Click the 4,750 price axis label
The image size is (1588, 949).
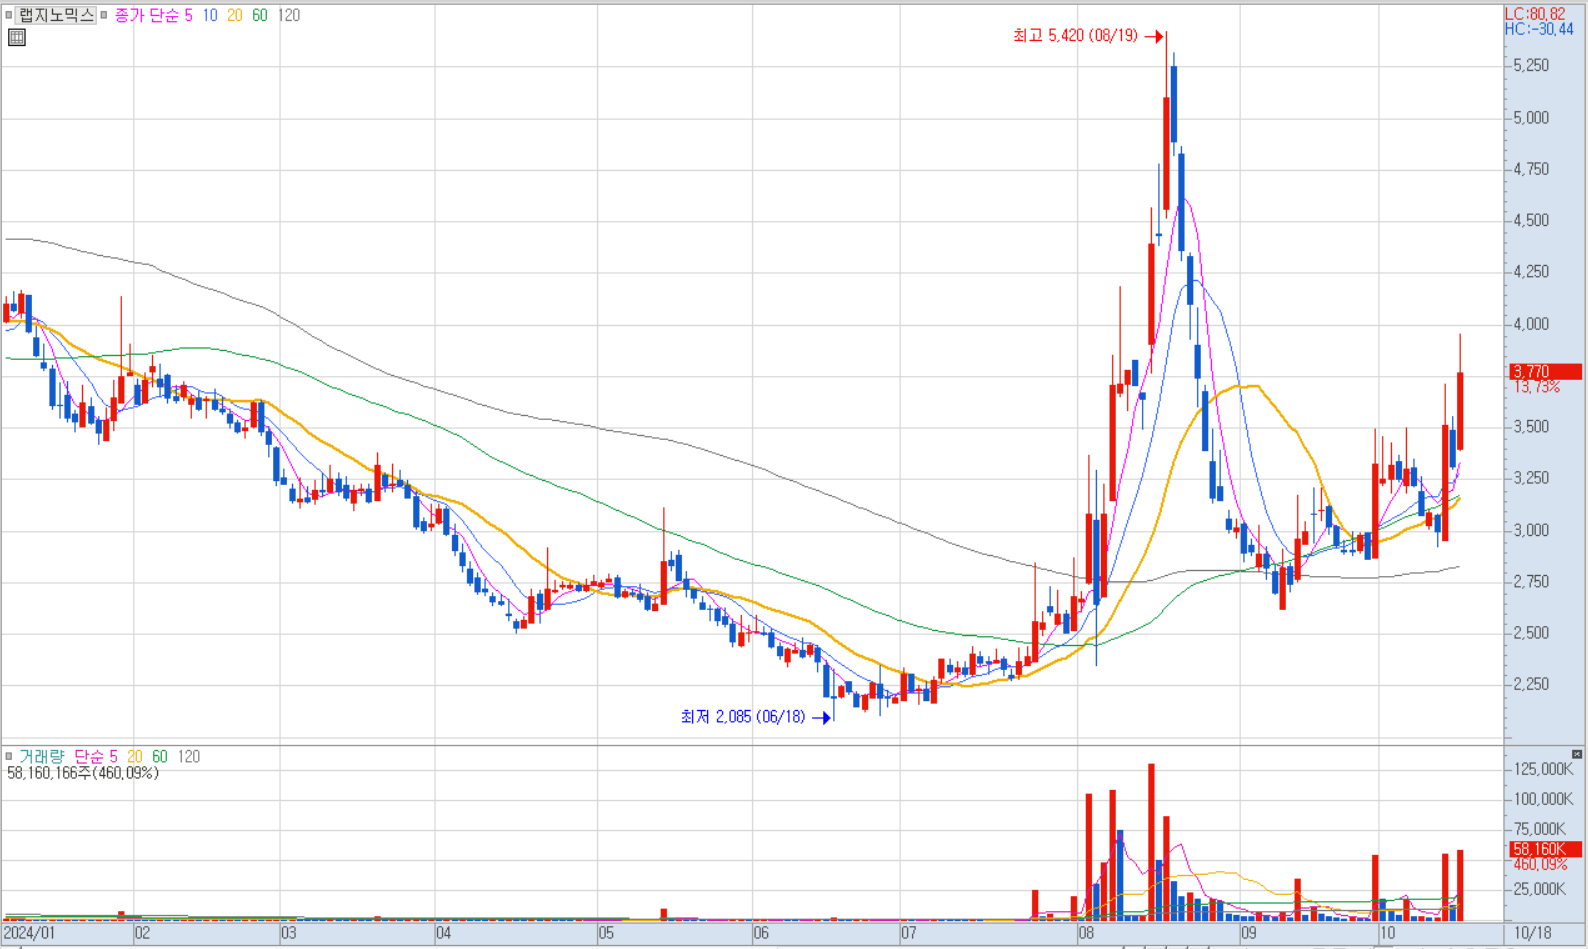(x=1531, y=169)
